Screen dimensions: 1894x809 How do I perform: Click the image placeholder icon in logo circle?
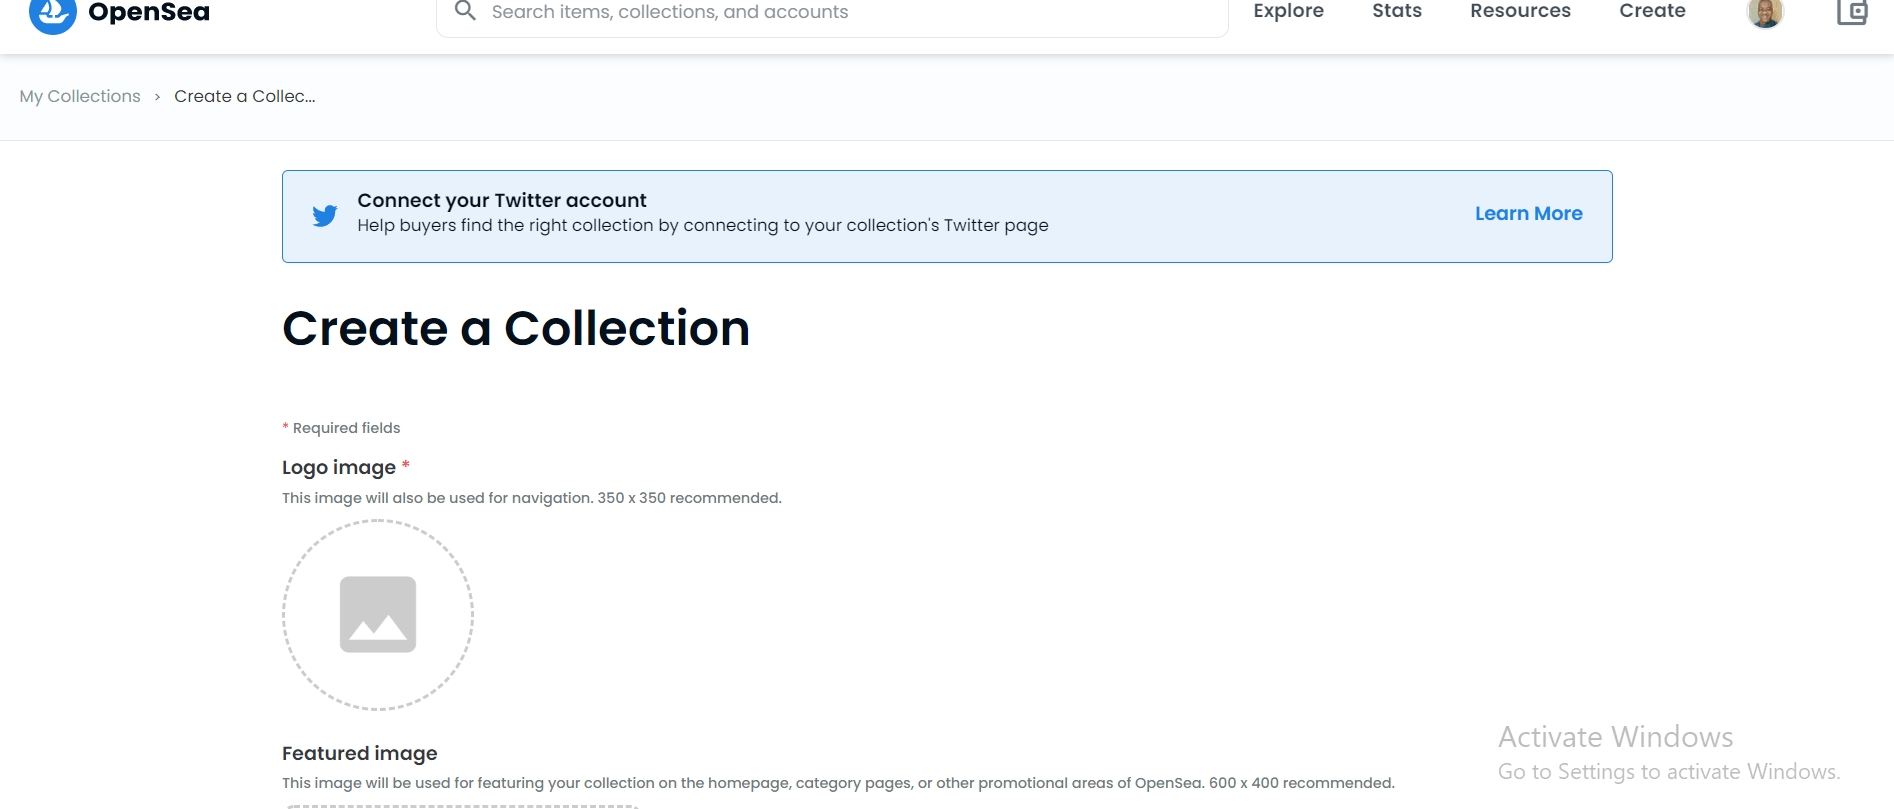click(x=378, y=615)
